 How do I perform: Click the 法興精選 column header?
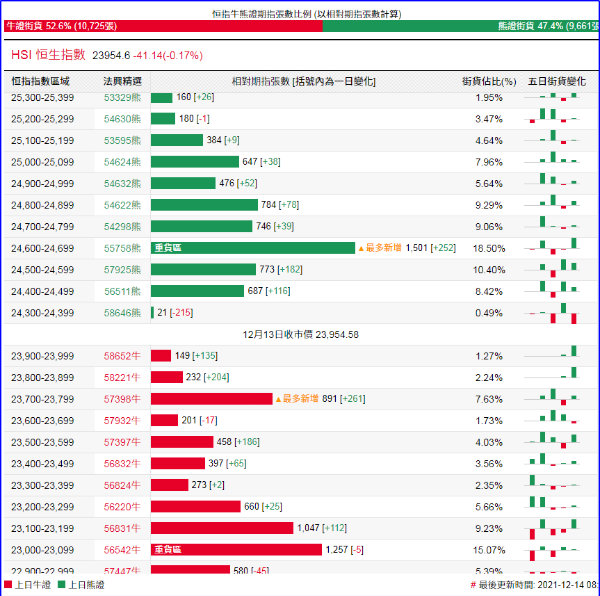(x=122, y=80)
